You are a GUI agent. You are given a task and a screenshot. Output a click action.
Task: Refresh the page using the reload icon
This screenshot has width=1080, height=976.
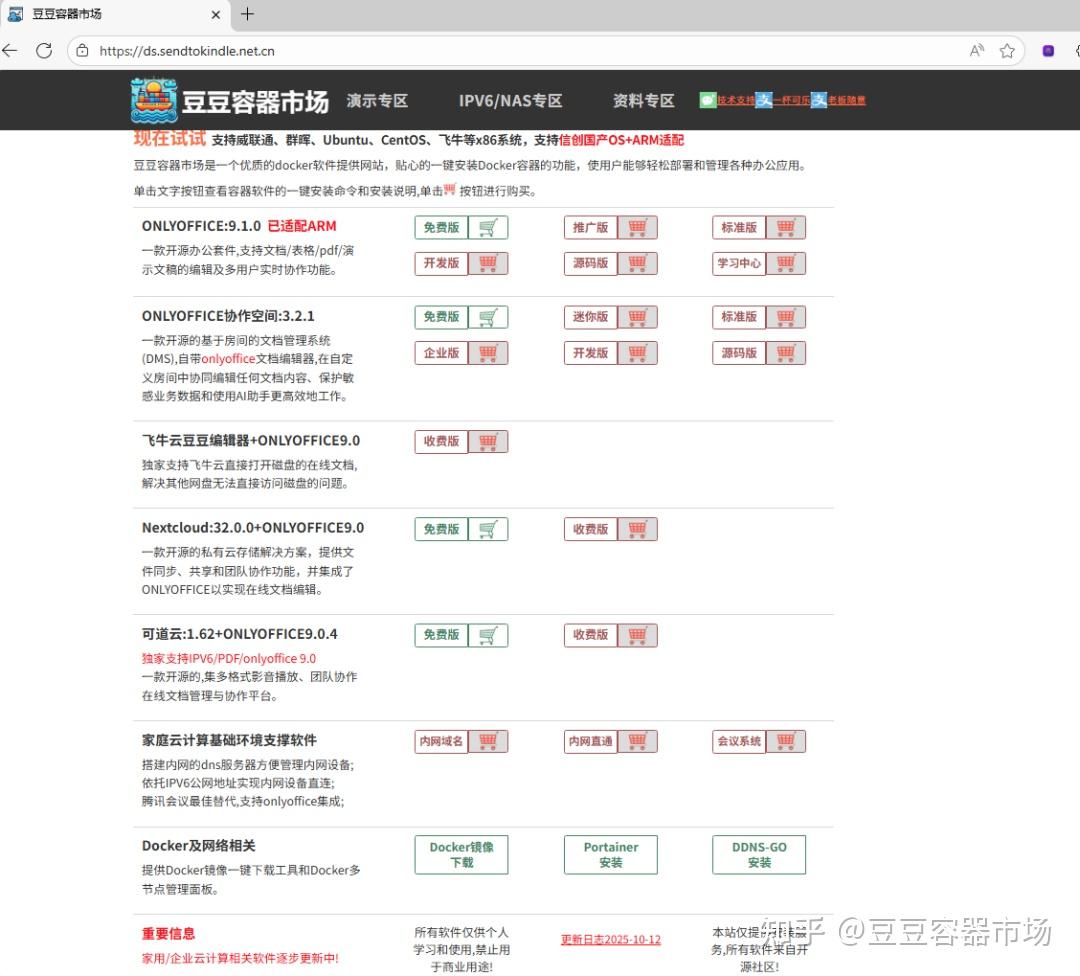pos(44,51)
